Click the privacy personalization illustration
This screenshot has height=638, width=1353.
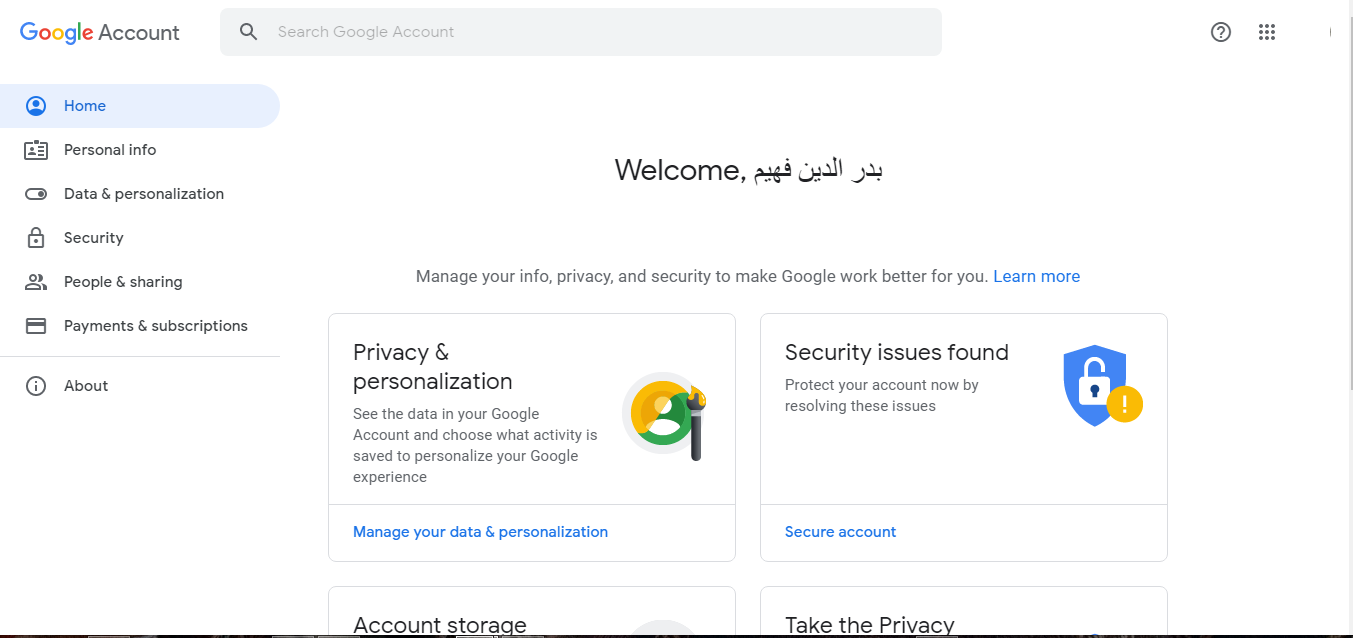tap(665, 415)
